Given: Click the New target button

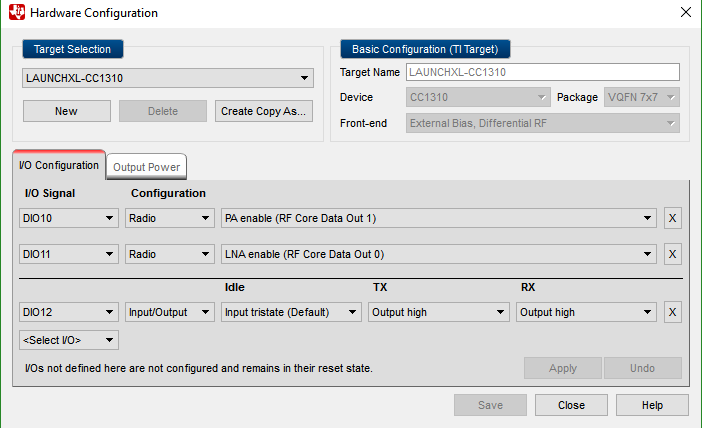Looking at the screenshot, I should pos(66,111).
